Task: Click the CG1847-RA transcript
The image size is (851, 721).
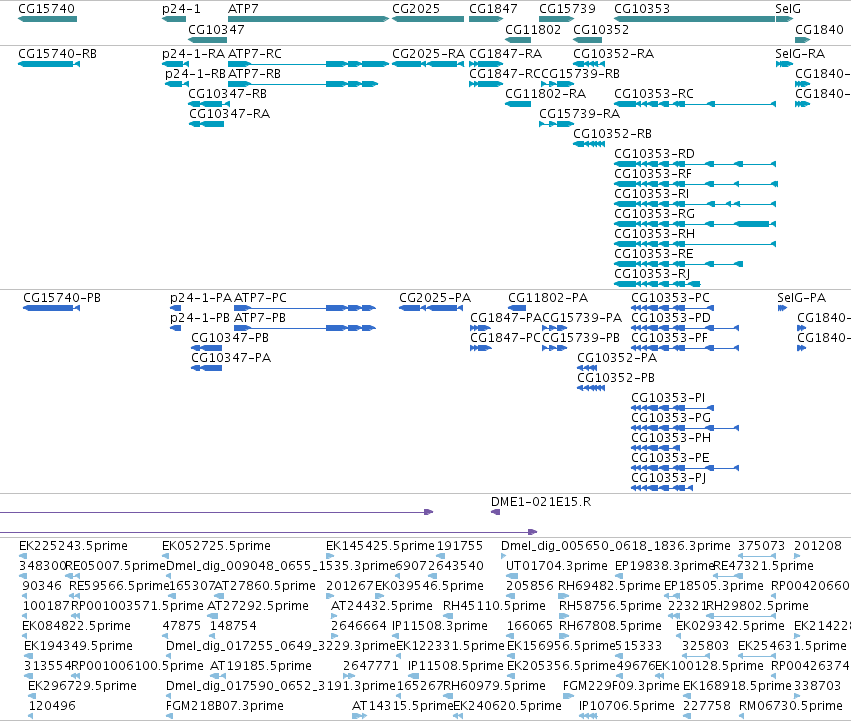Action: click(486, 64)
